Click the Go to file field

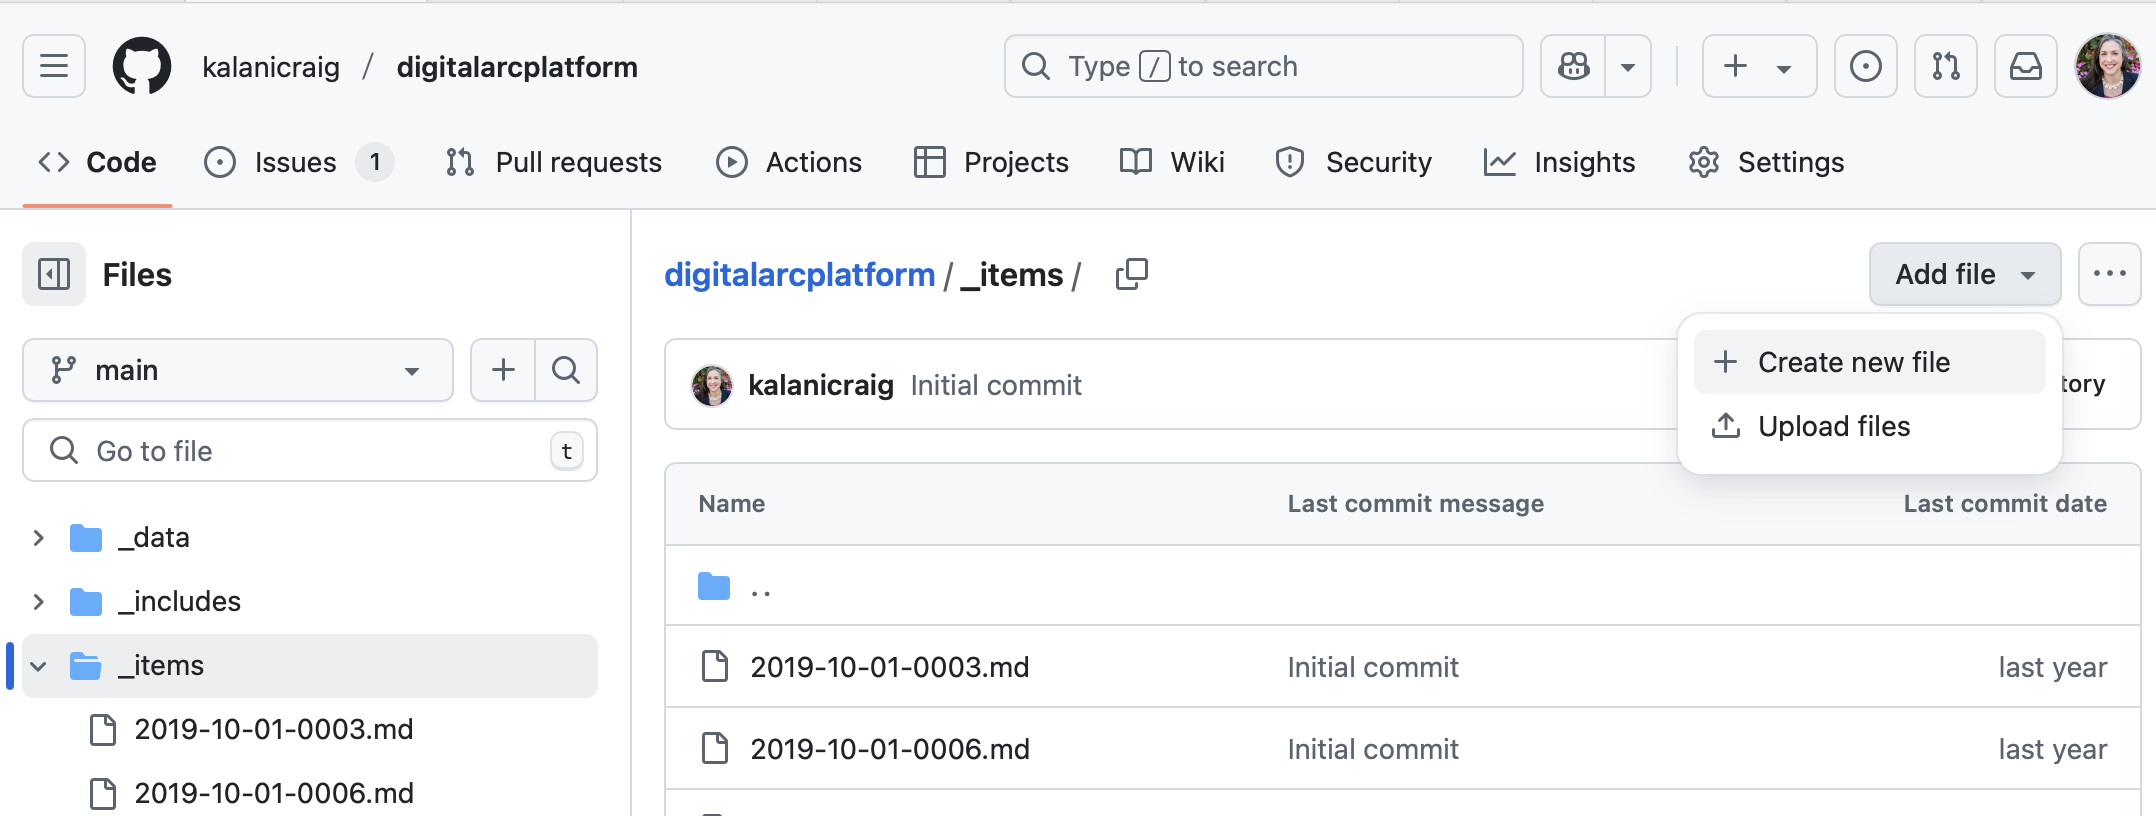click(x=310, y=450)
